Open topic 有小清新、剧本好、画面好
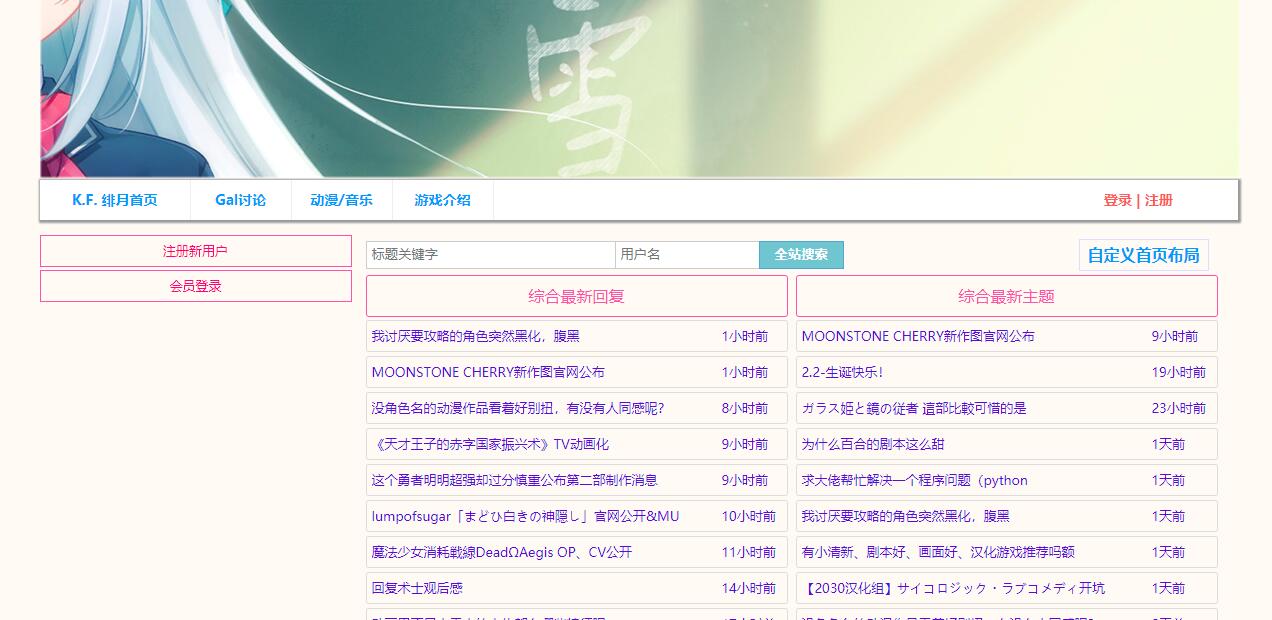 pos(938,552)
